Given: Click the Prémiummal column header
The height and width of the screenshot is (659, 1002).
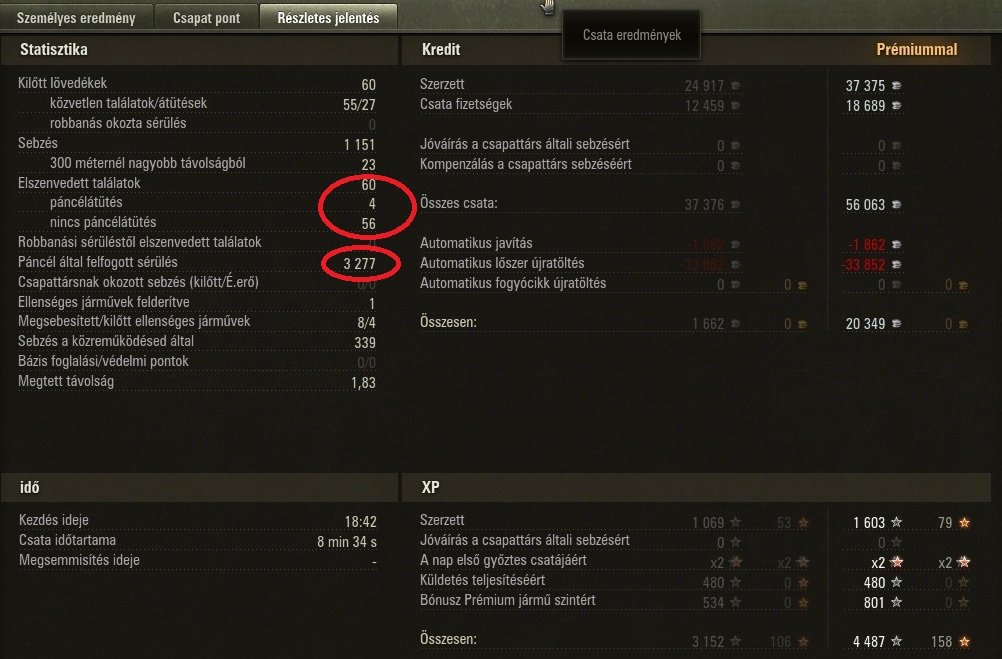Looking at the screenshot, I should point(916,49).
